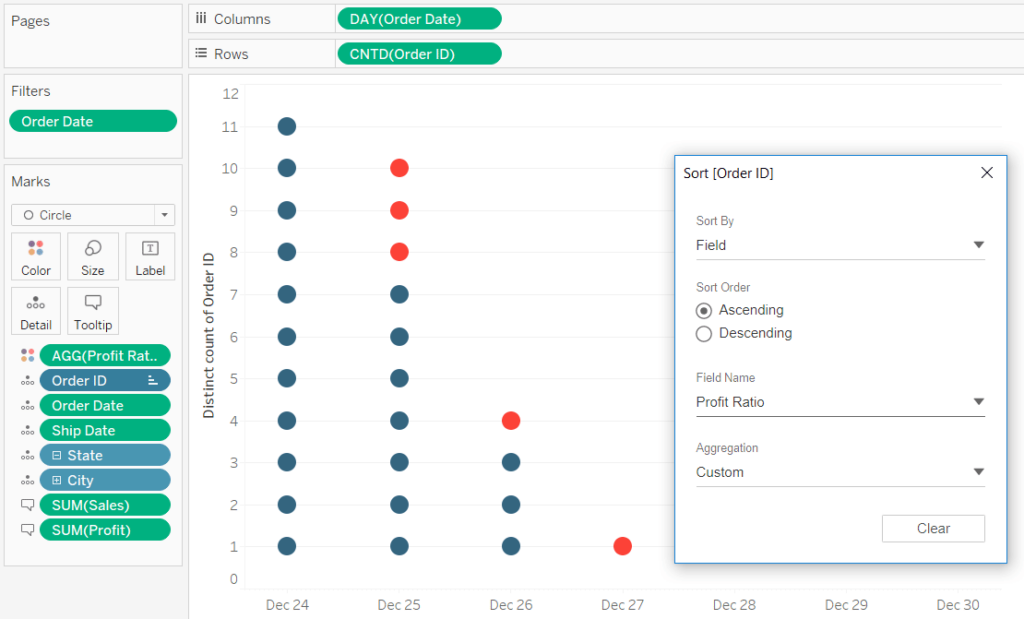Close the Sort Order ID dialog
Viewport: 1024px width, 619px height.
coord(987,172)
